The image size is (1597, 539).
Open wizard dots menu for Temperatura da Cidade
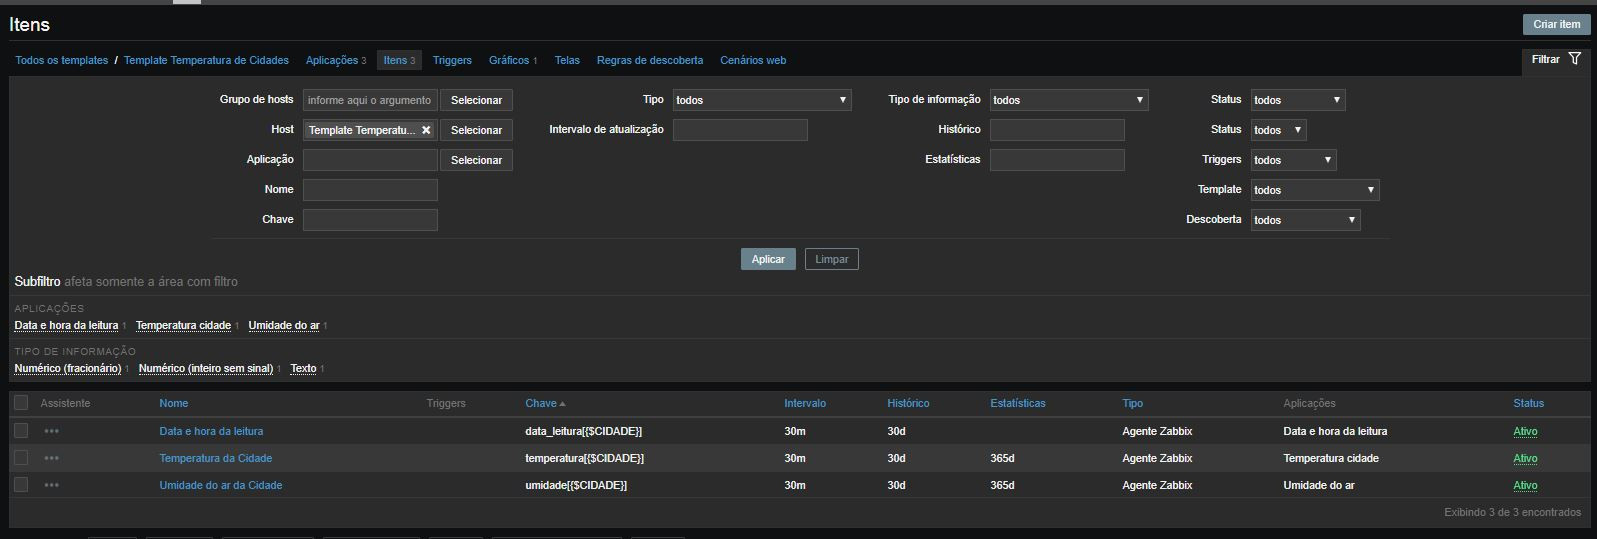52,458
